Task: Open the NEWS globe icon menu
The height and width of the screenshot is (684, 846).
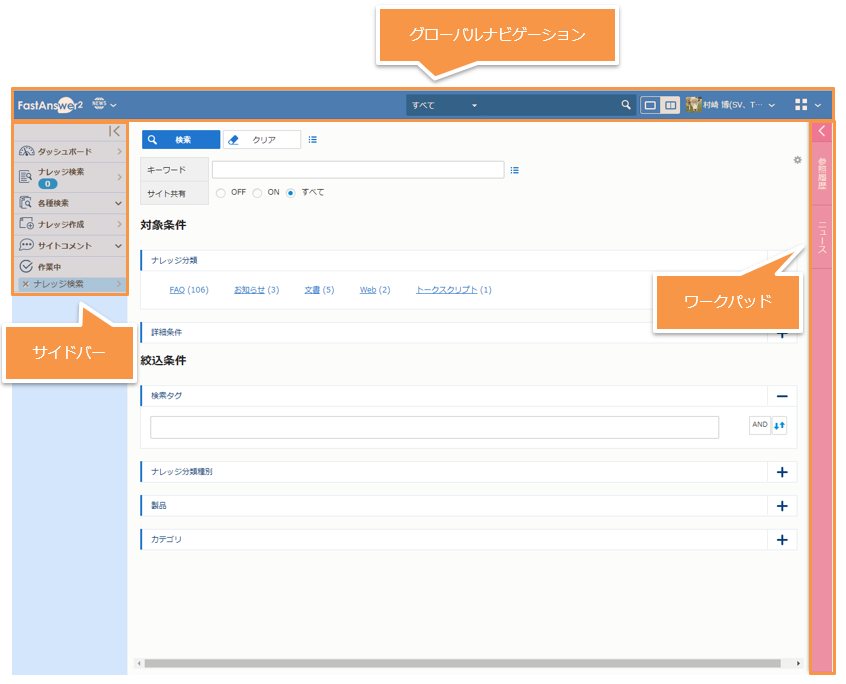Action: pyautogui.click(x=99, y=104)
